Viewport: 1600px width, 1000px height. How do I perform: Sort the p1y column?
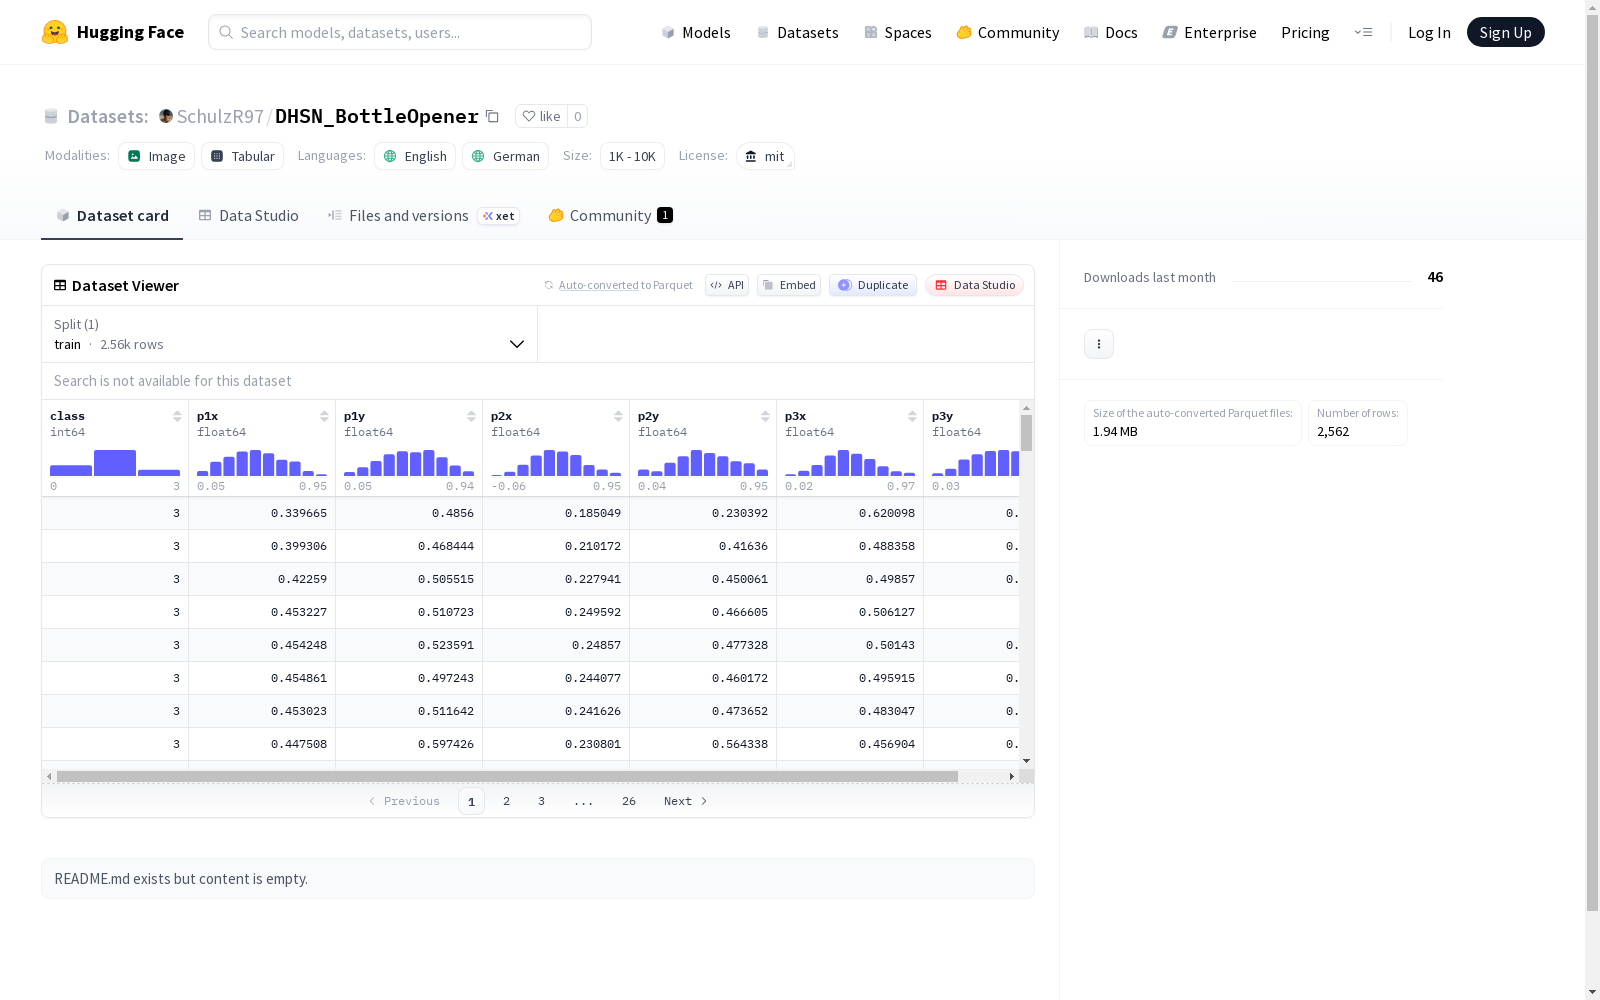pos(471,416)
